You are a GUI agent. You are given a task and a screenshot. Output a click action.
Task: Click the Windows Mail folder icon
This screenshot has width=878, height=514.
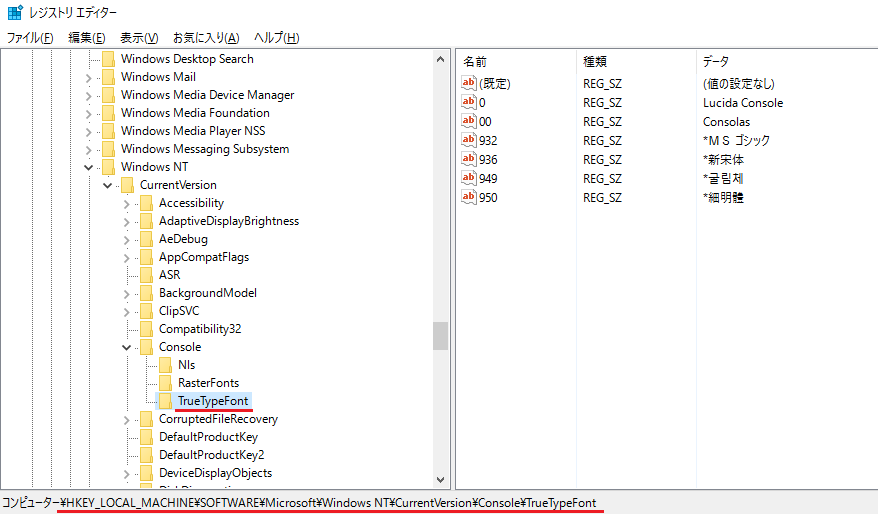108,77
